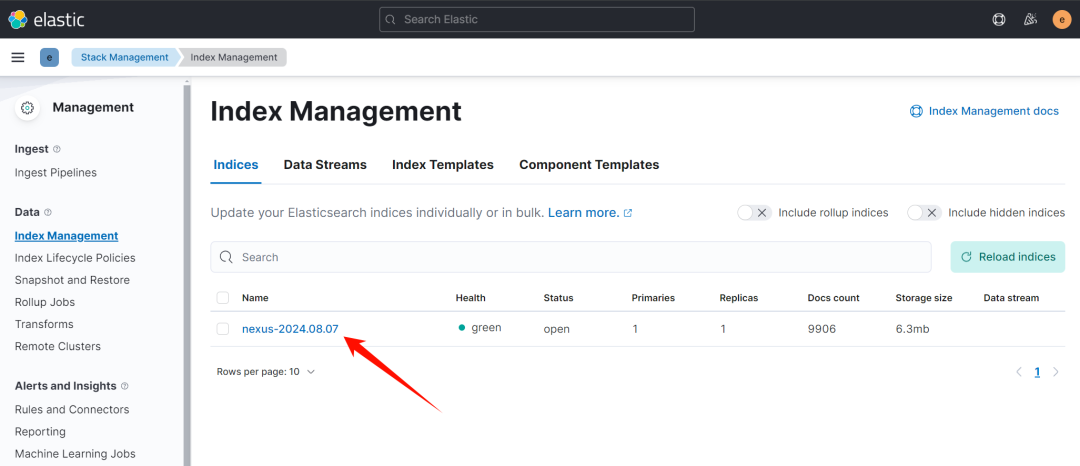Toggle Include rollup indices switch
The height and width of the screenshot is (466, 1080).
[x=754, y=213]
